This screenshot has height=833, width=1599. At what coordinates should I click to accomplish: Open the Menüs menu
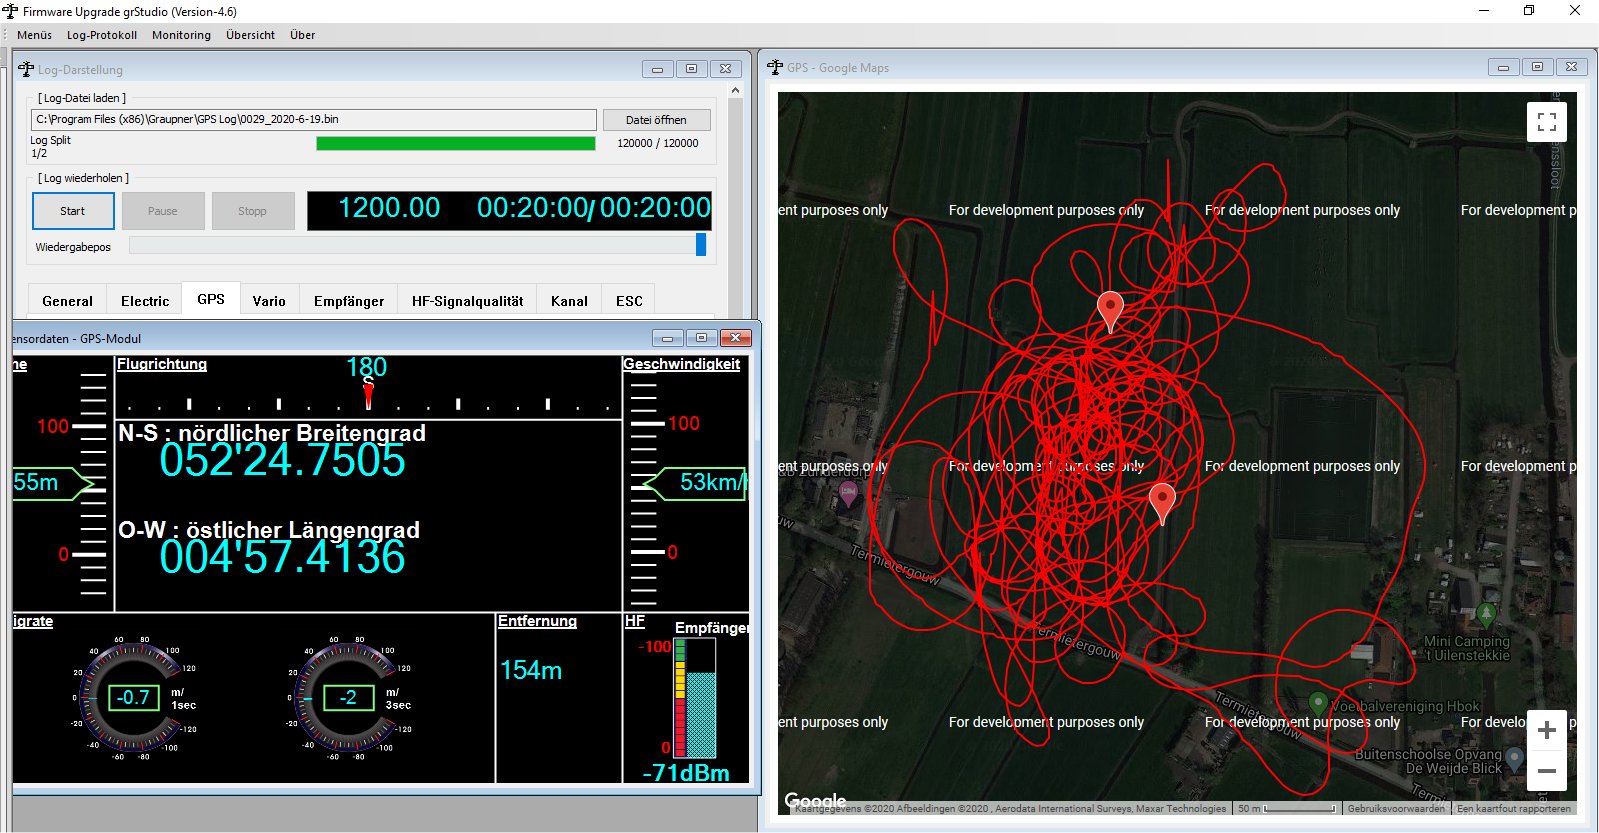pos(34,35)
